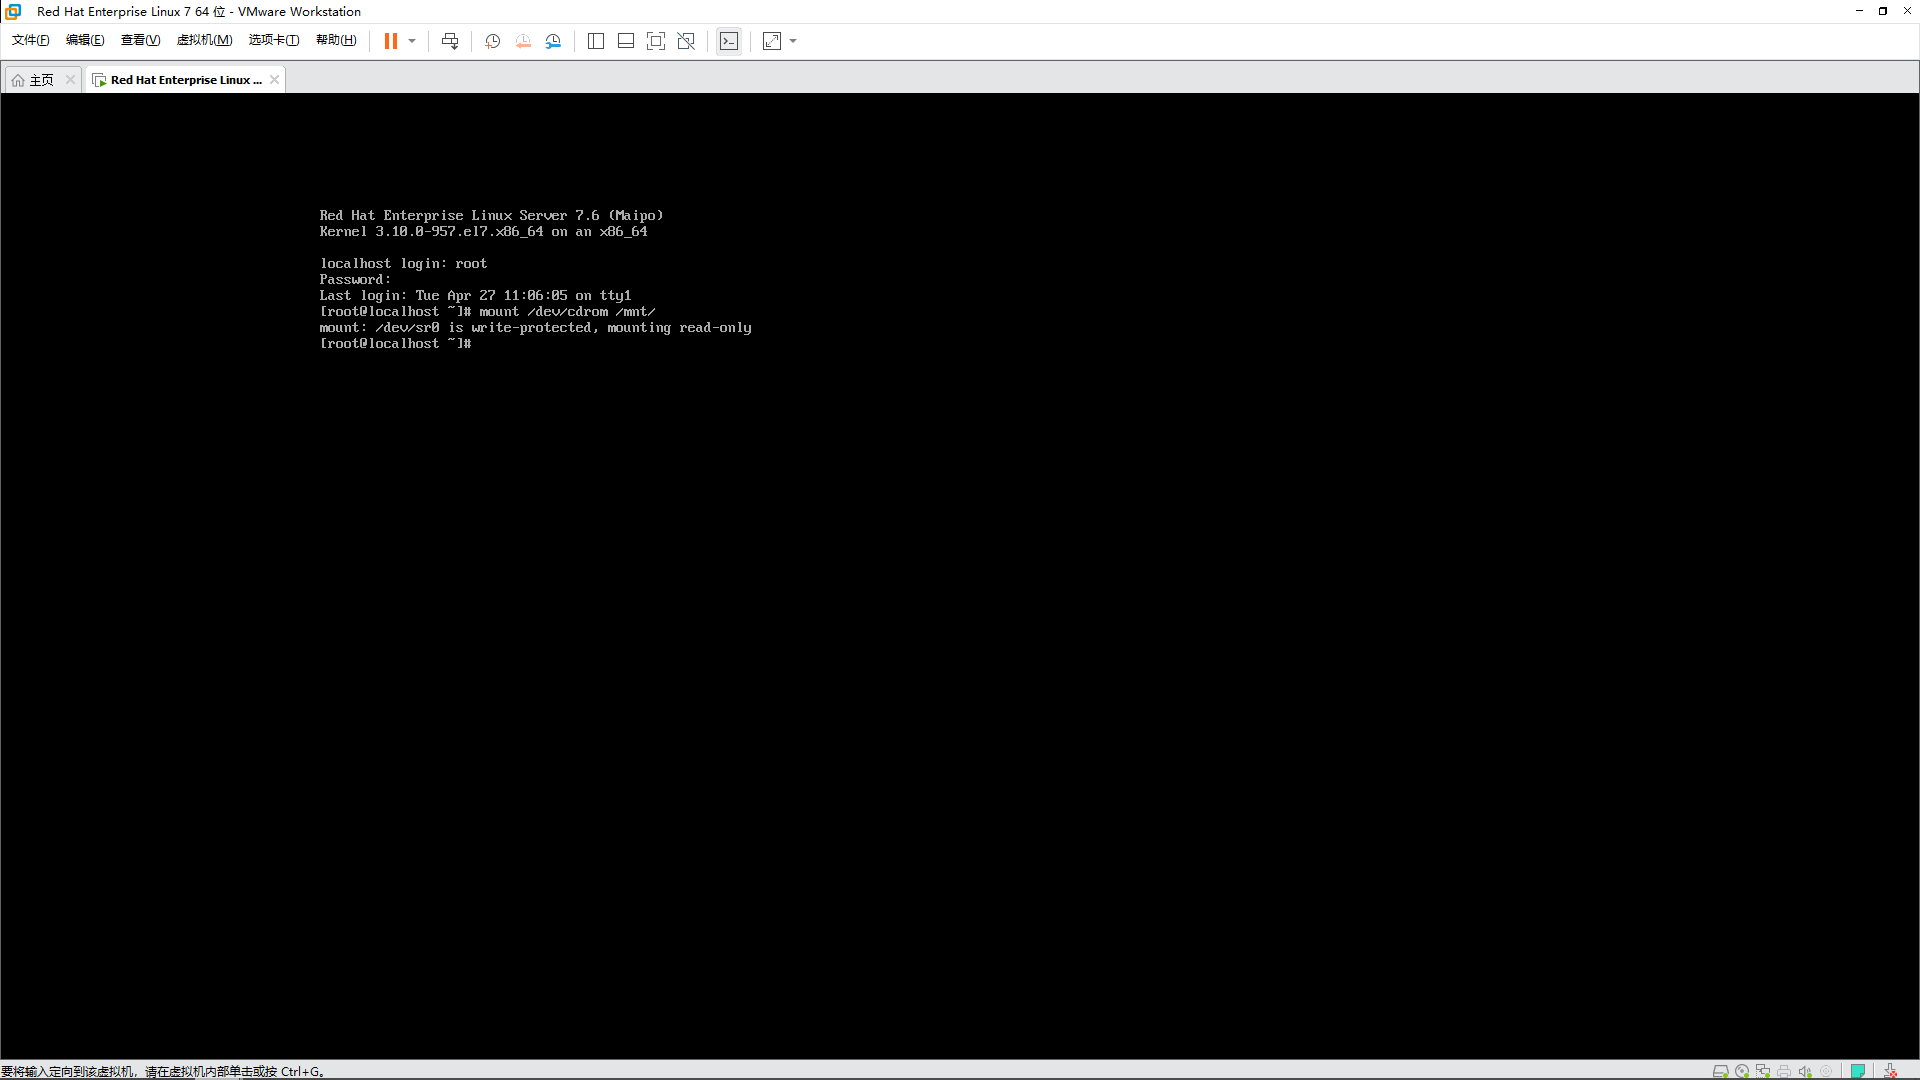Send Ctrl+Alt+Del to the guest OS
Viewport: 1920px width, 1080px height.
450,41
